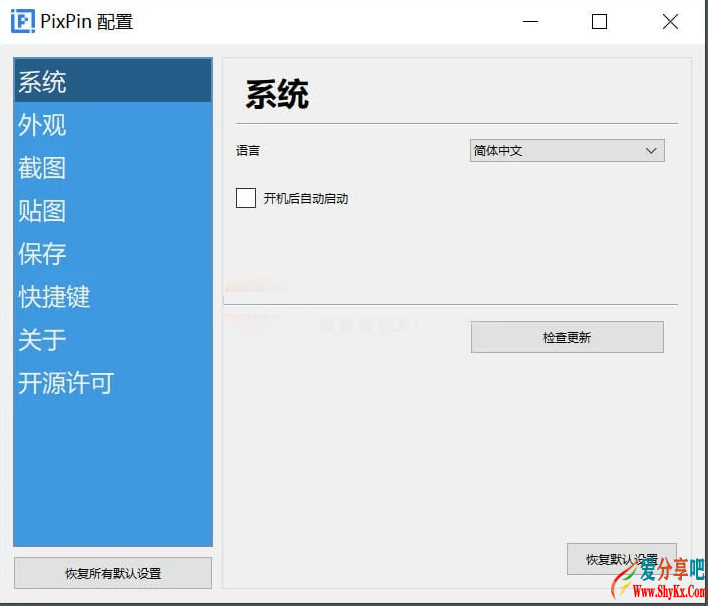Select the 系统 category in sidebar
The height and width of the screenshot is (606, 708).
(112, 81)
